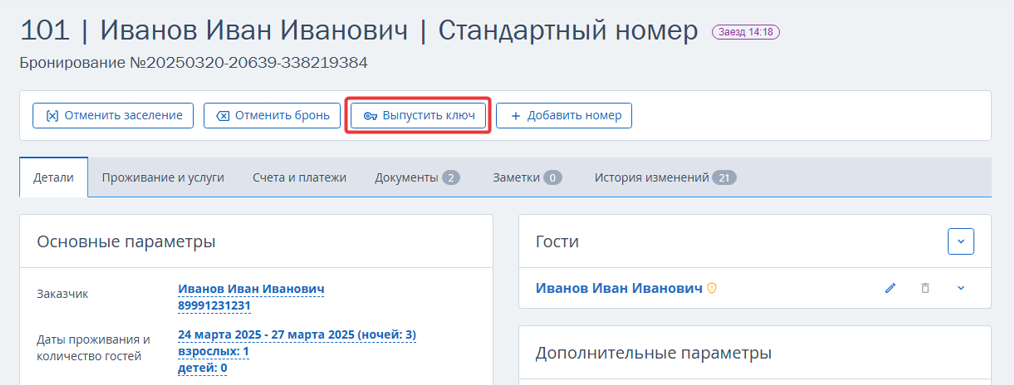Open the Детали tab
The image size is (1014, 385).
(x=54, y=177)
